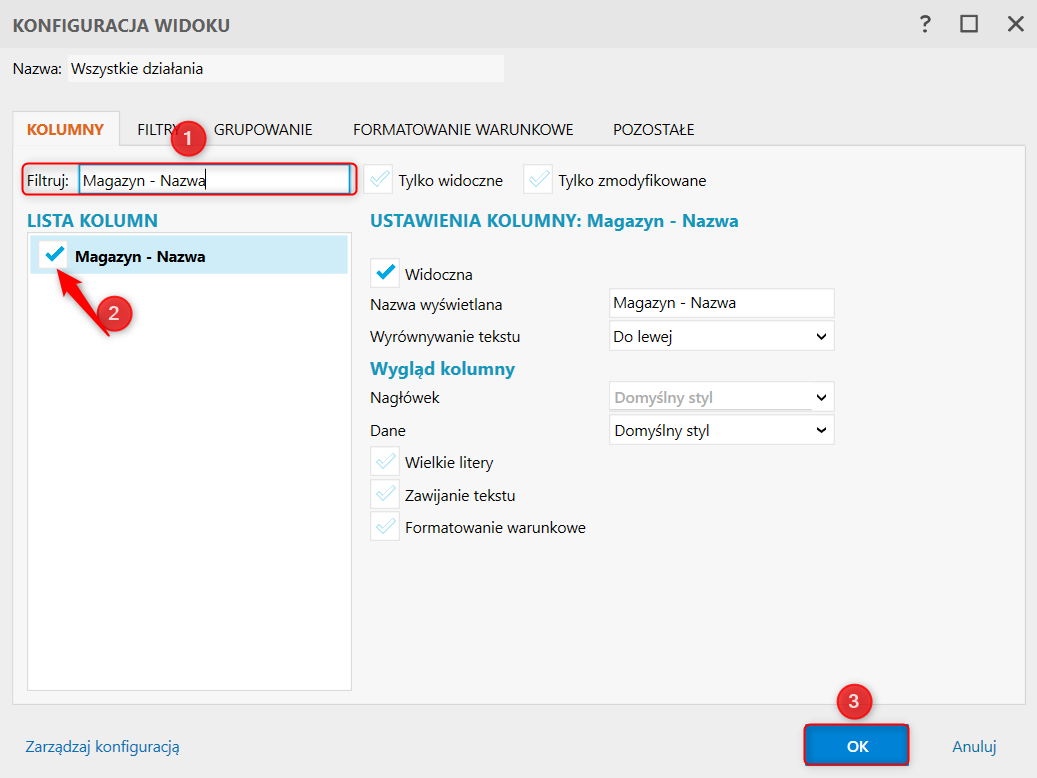This screenshot has height=778, width=1037.
Task: Open the POZOSTAŁE tab
Action: 653,130
